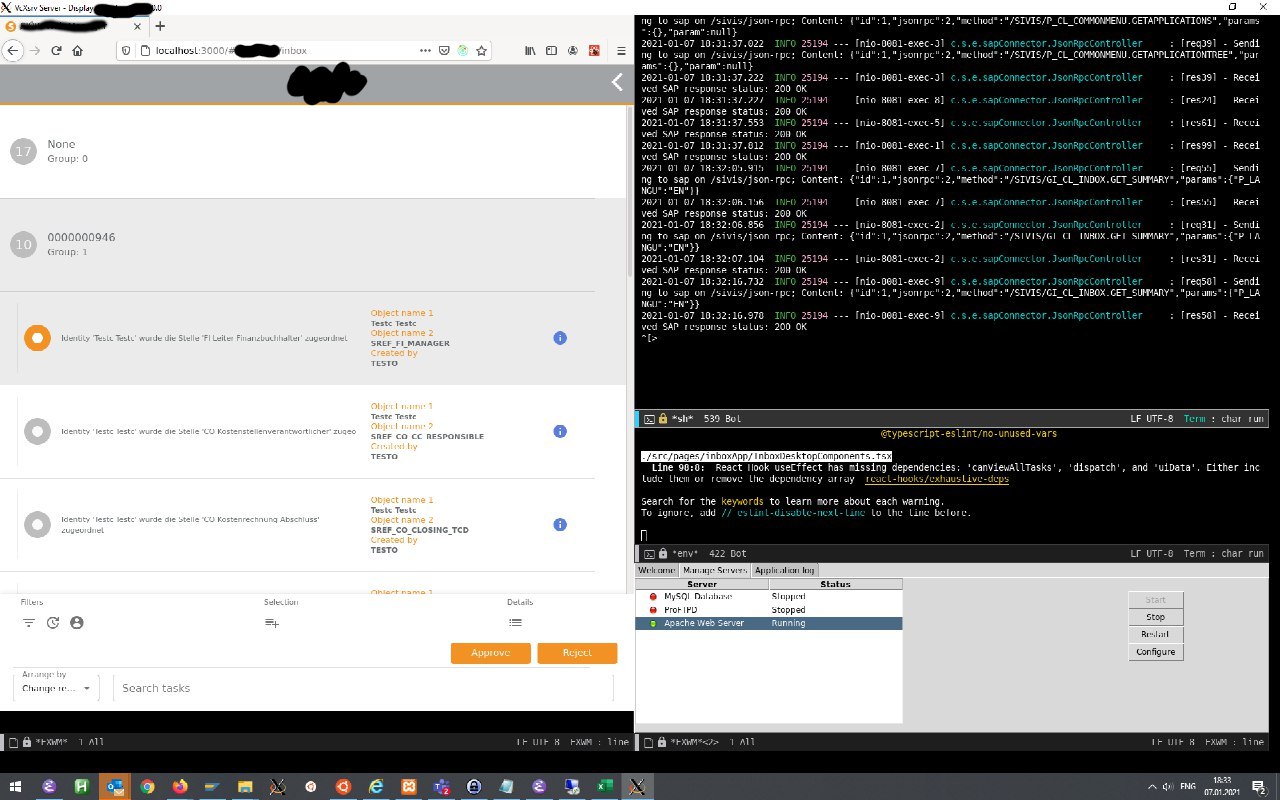Screen dimensions: 1280x800
Task: Click the green extension icon in URL bar
Action: 464,50
